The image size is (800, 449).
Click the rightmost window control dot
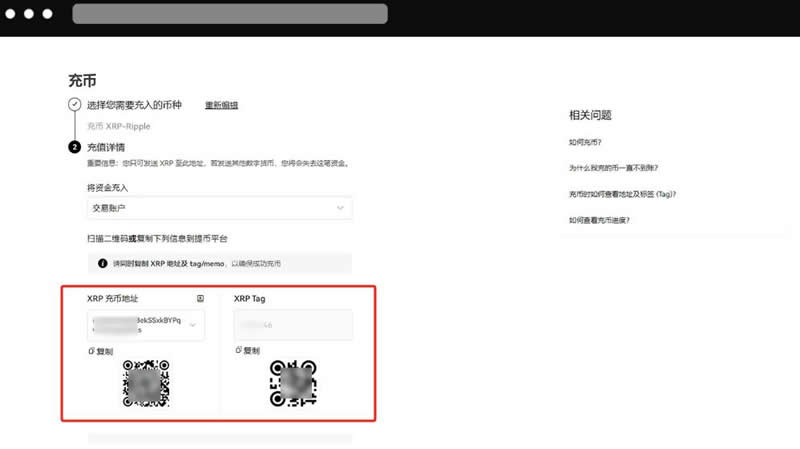tap(48, 15)
